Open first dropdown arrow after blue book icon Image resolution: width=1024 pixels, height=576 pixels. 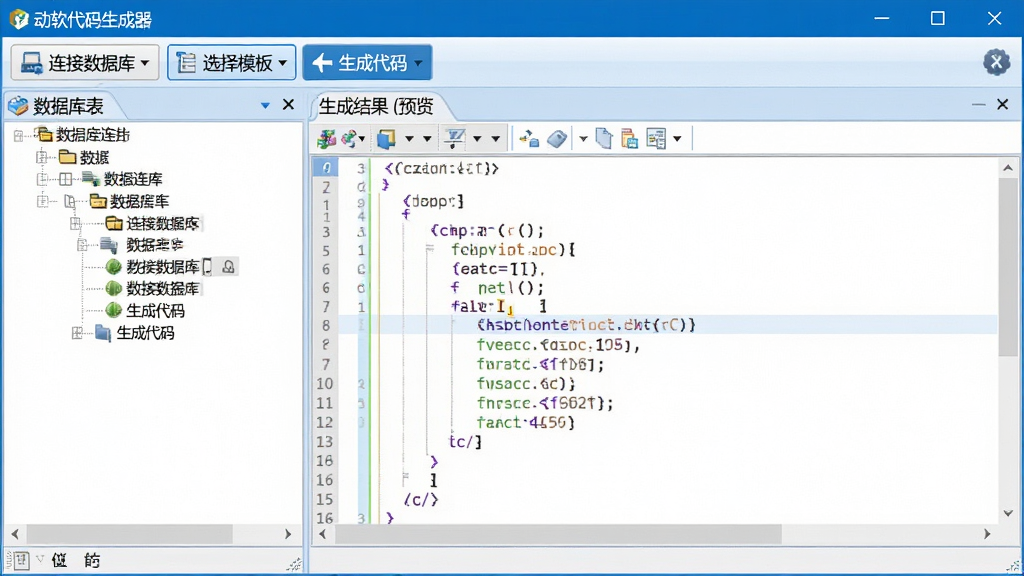click(x=409, y=139)
